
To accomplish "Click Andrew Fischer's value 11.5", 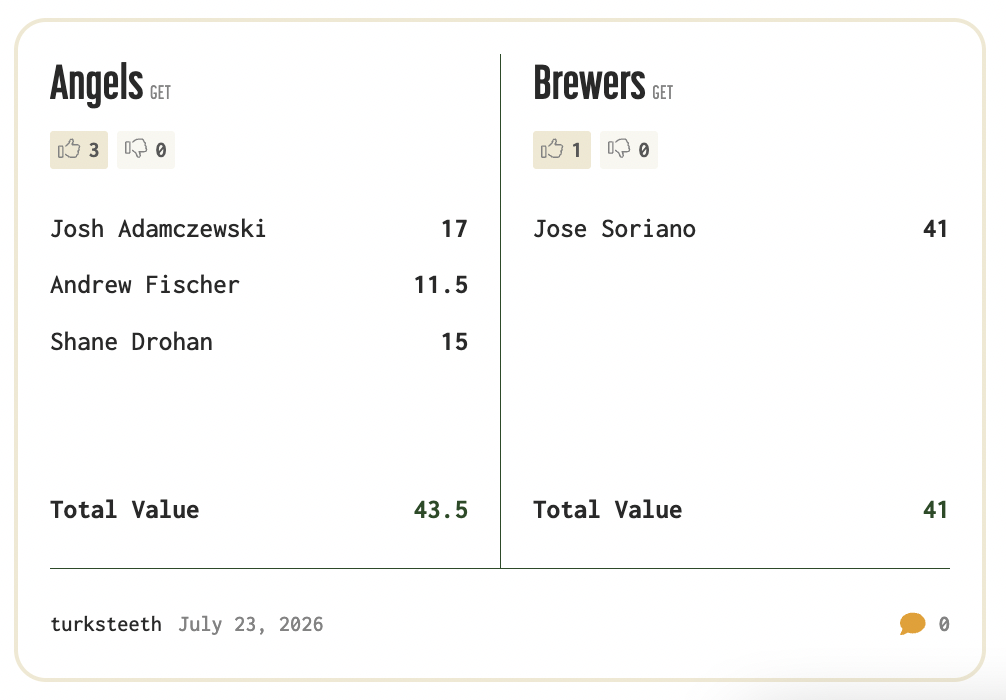I will click(x=441, y=285).
